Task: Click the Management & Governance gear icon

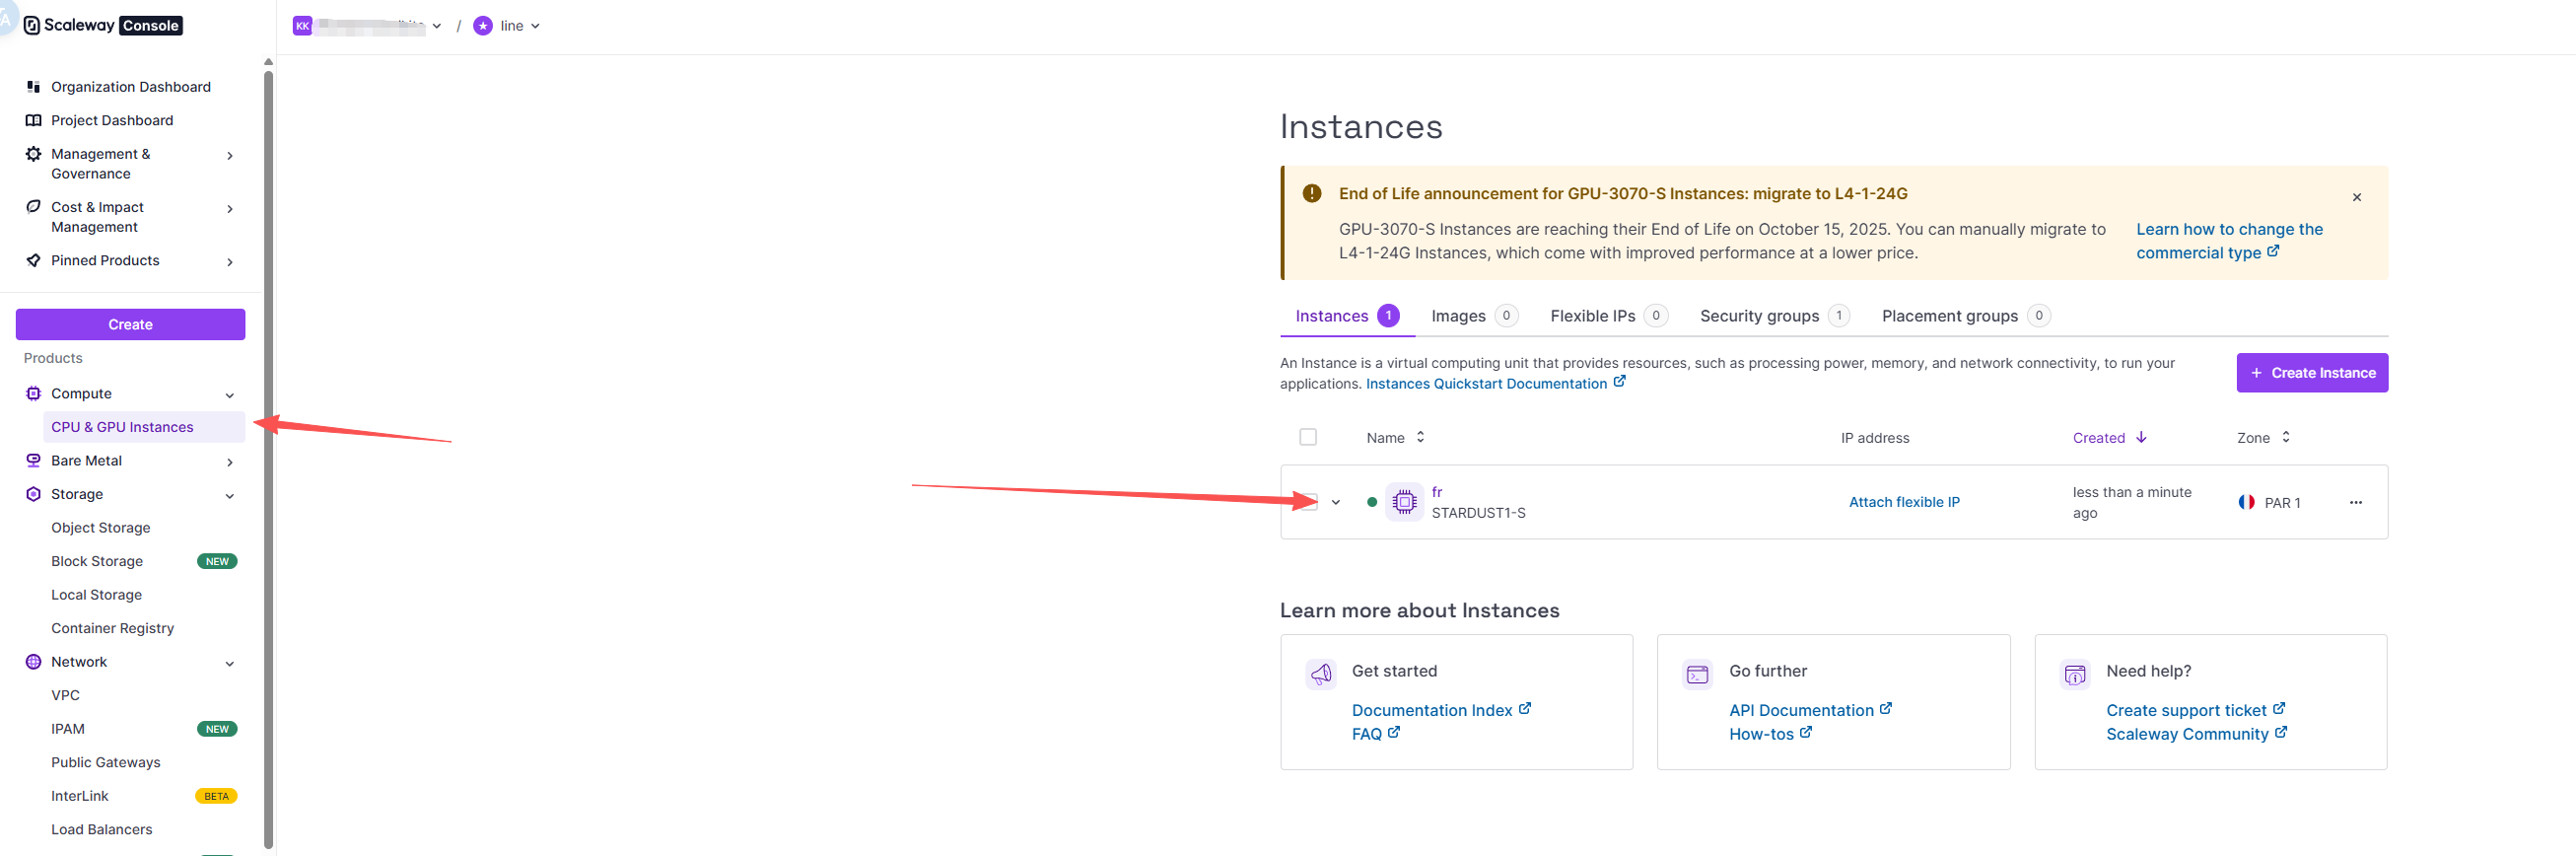Action: click(x=33, y=154)
